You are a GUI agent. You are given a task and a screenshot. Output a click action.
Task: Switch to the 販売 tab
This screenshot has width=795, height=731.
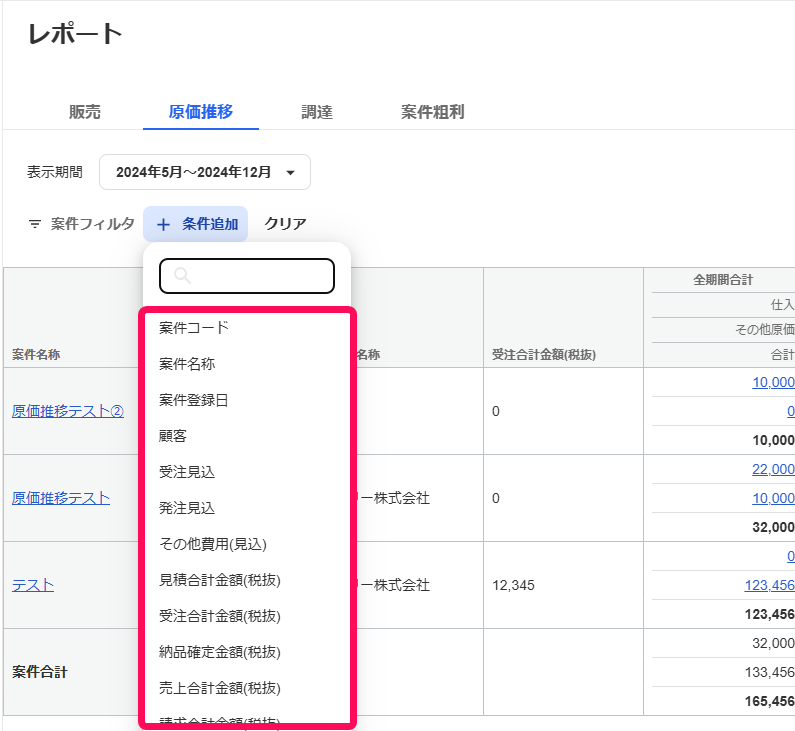tap(85, 112)
